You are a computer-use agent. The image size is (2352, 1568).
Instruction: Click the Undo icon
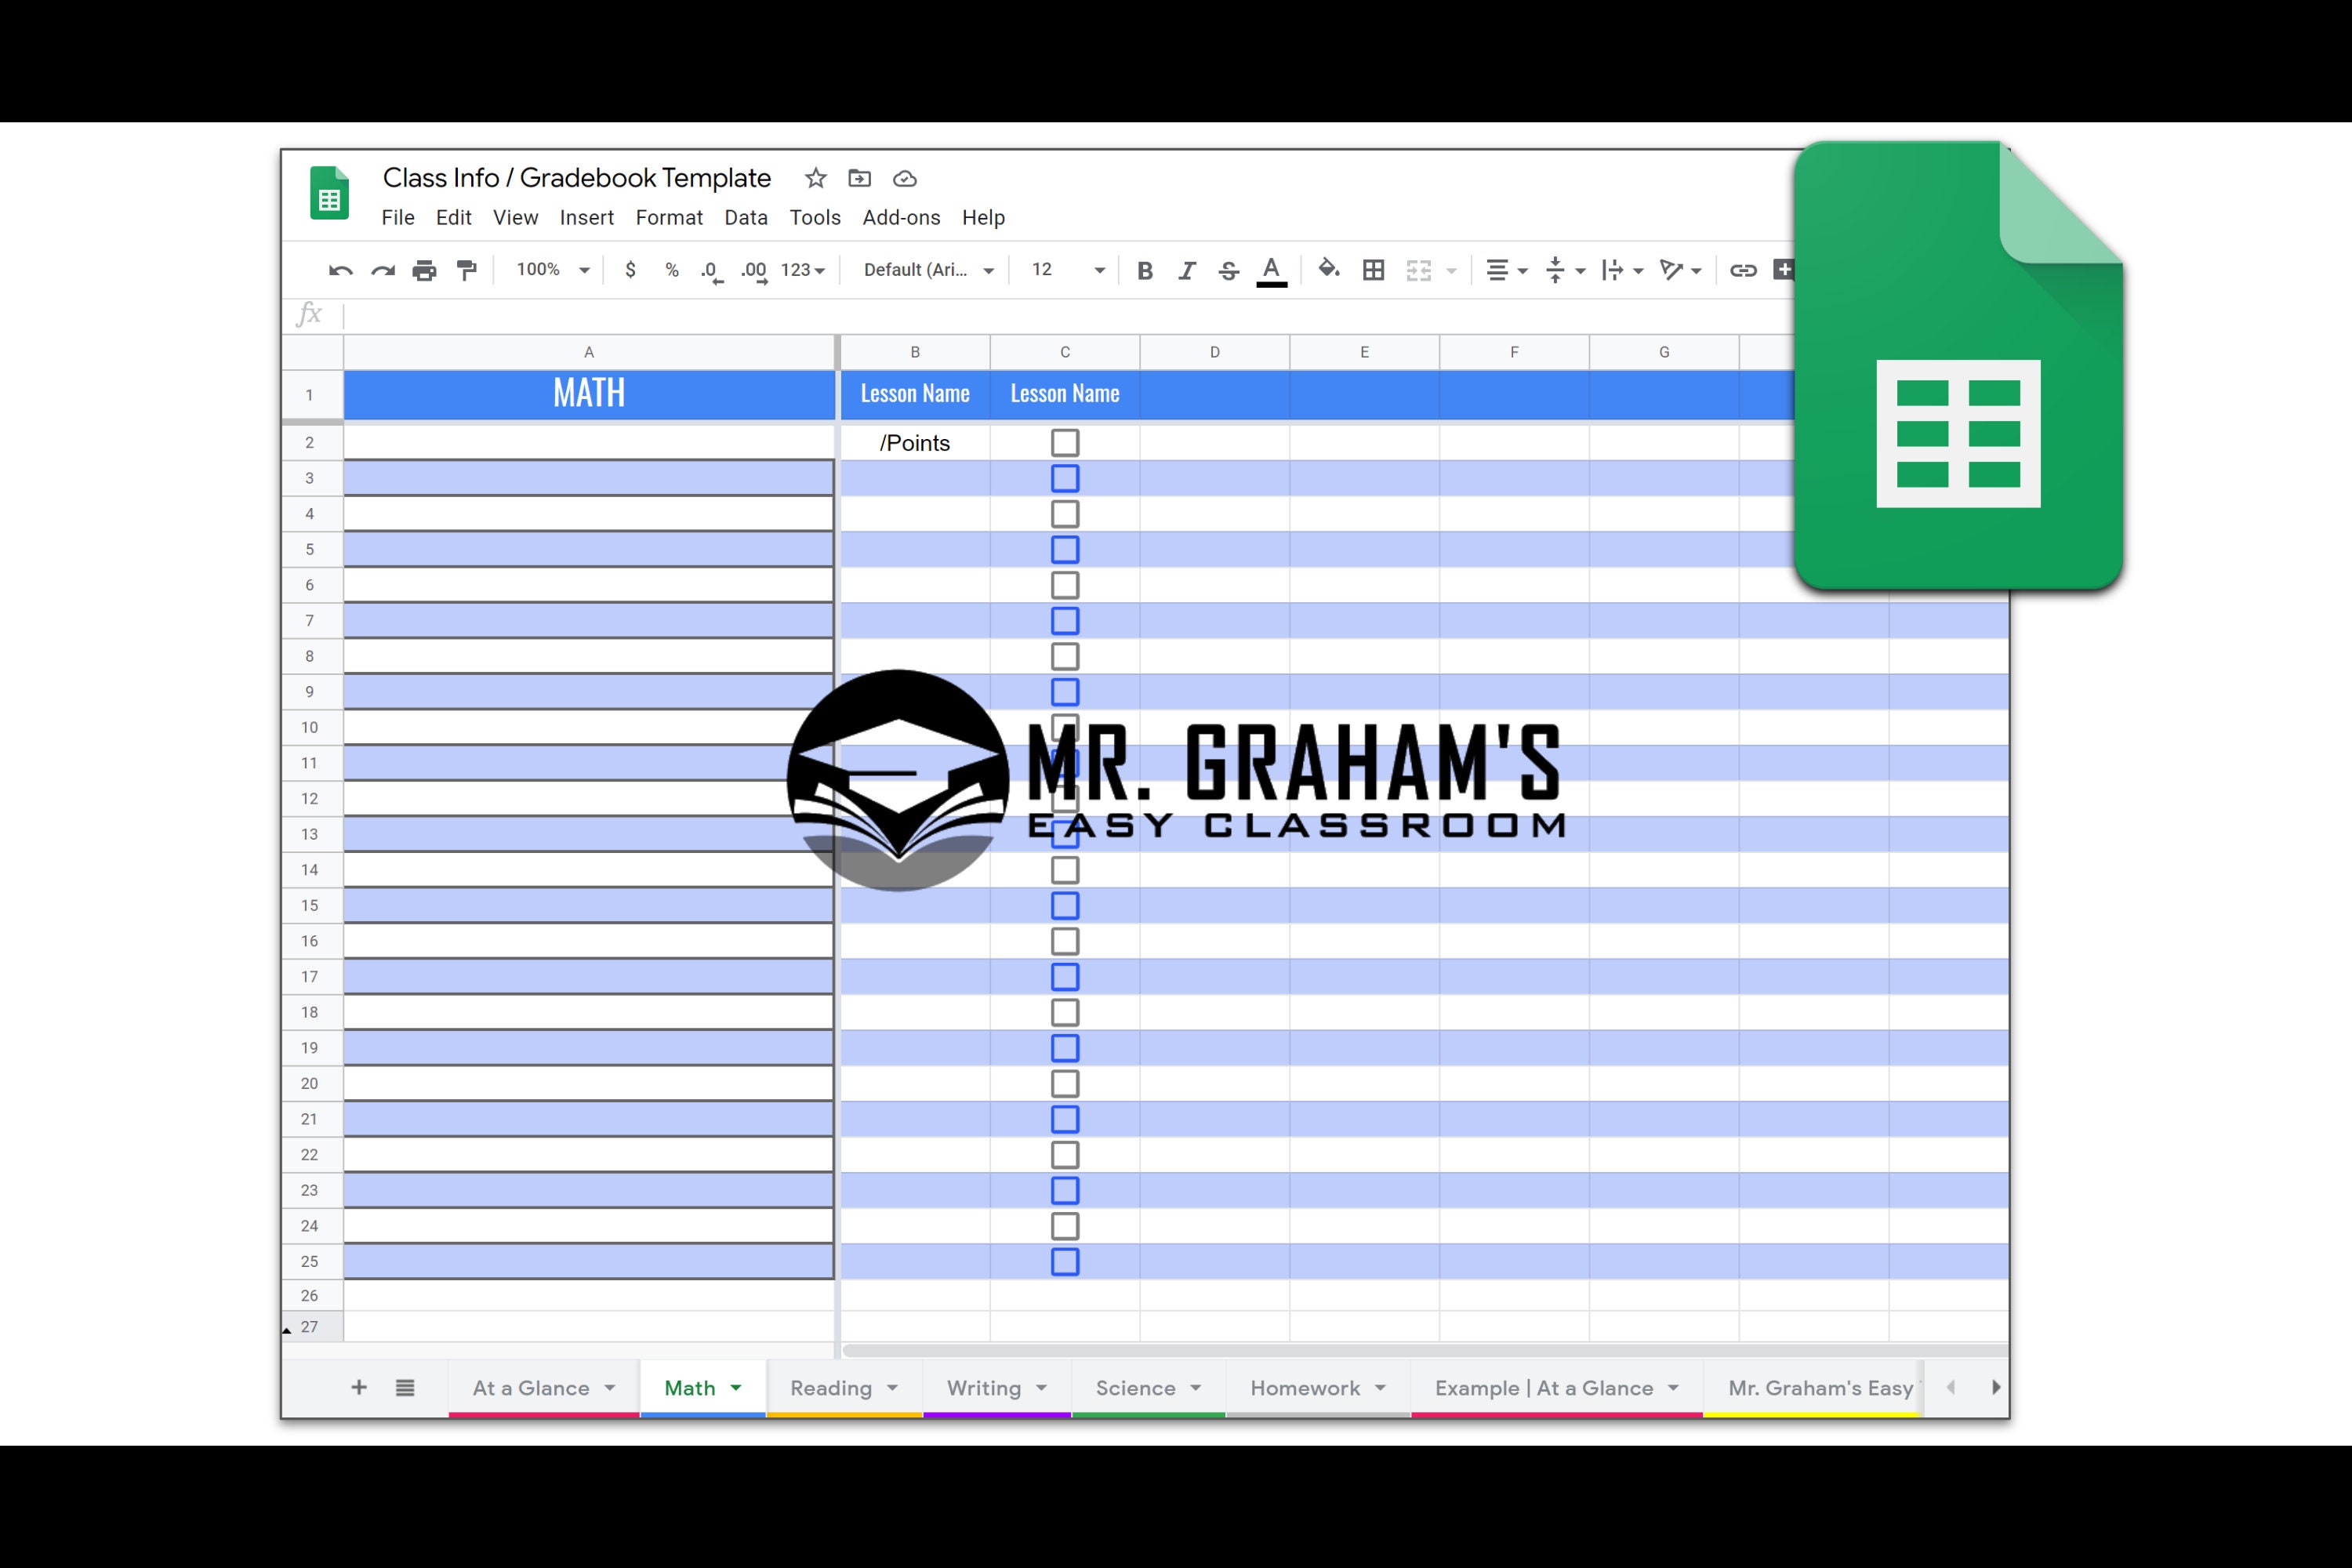point(340,270)
